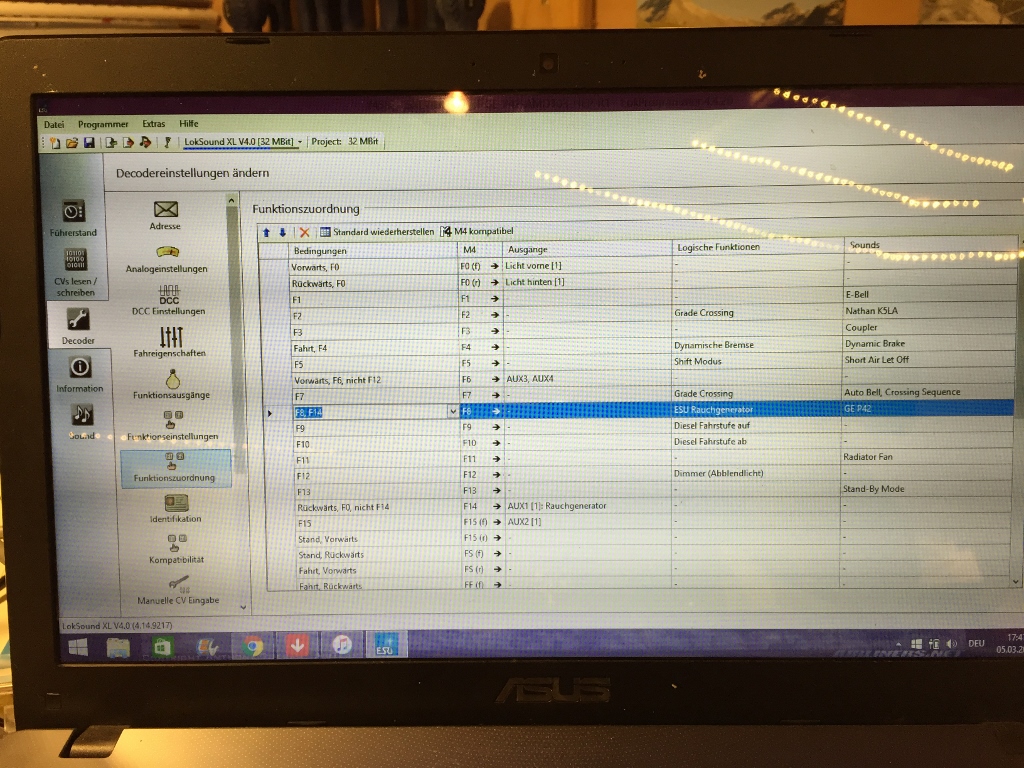The width and height of the screenshot is (1024, 768).
Task: Open Chrome from the taskbar
Action: click(252, 647)
